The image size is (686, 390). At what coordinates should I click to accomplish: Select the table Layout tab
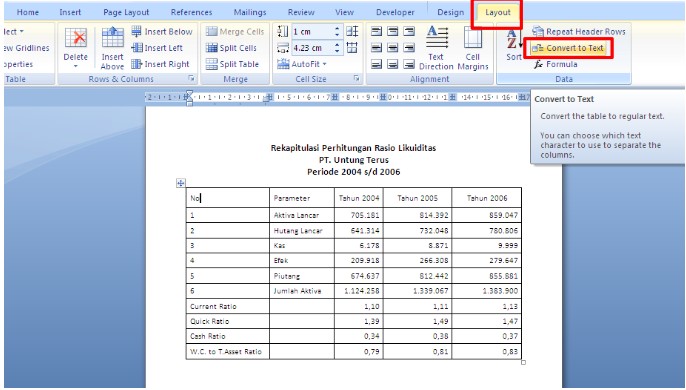click(x=497, y=12)
